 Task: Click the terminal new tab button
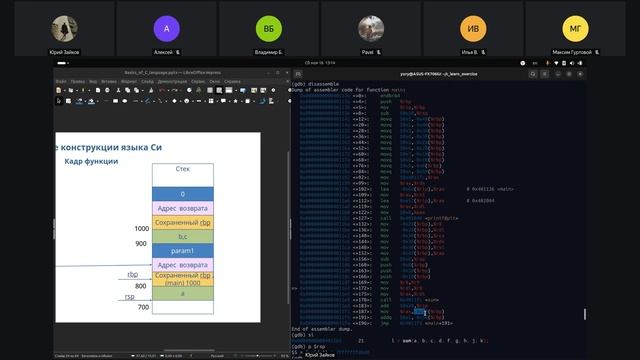(298, 74)
